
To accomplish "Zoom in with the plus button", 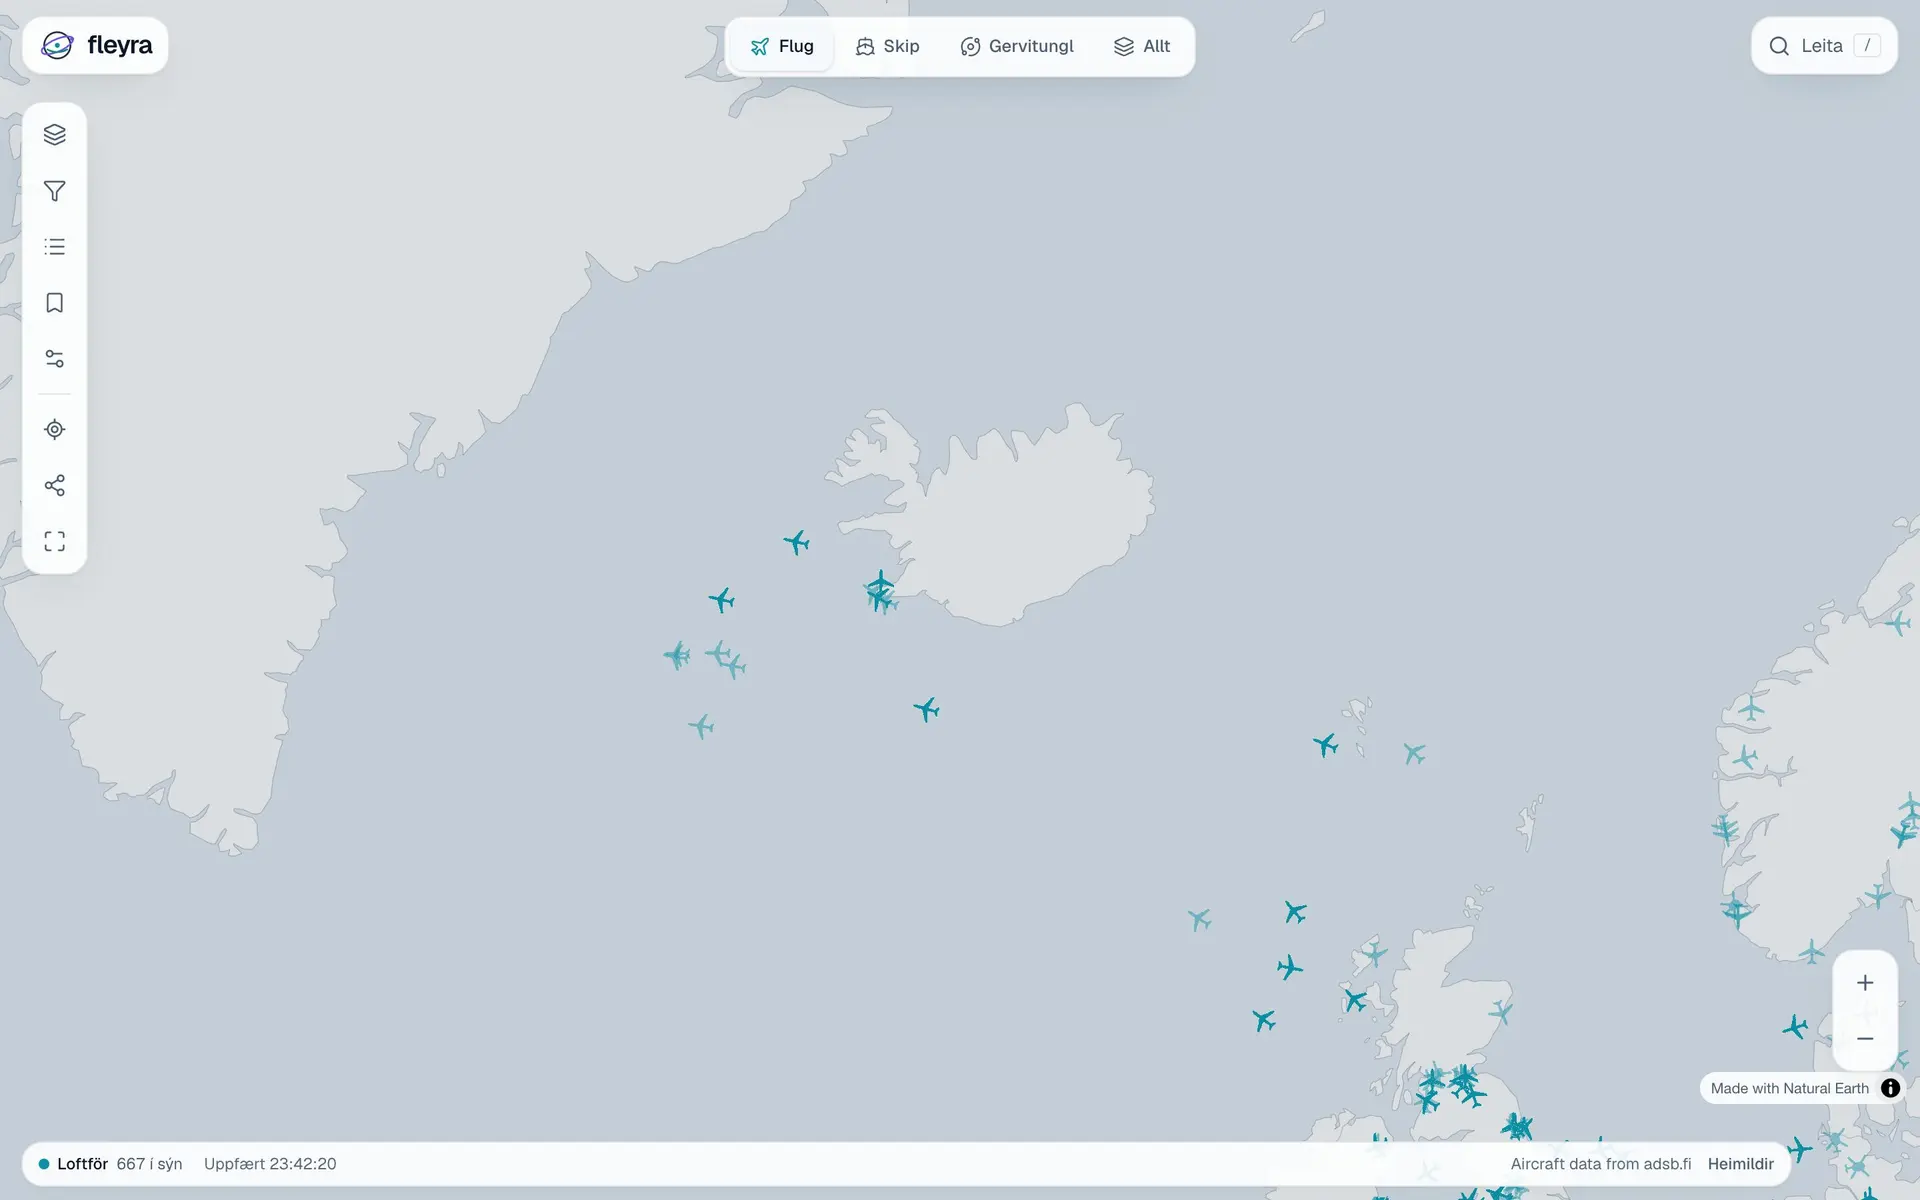I will pos(1865,983).
